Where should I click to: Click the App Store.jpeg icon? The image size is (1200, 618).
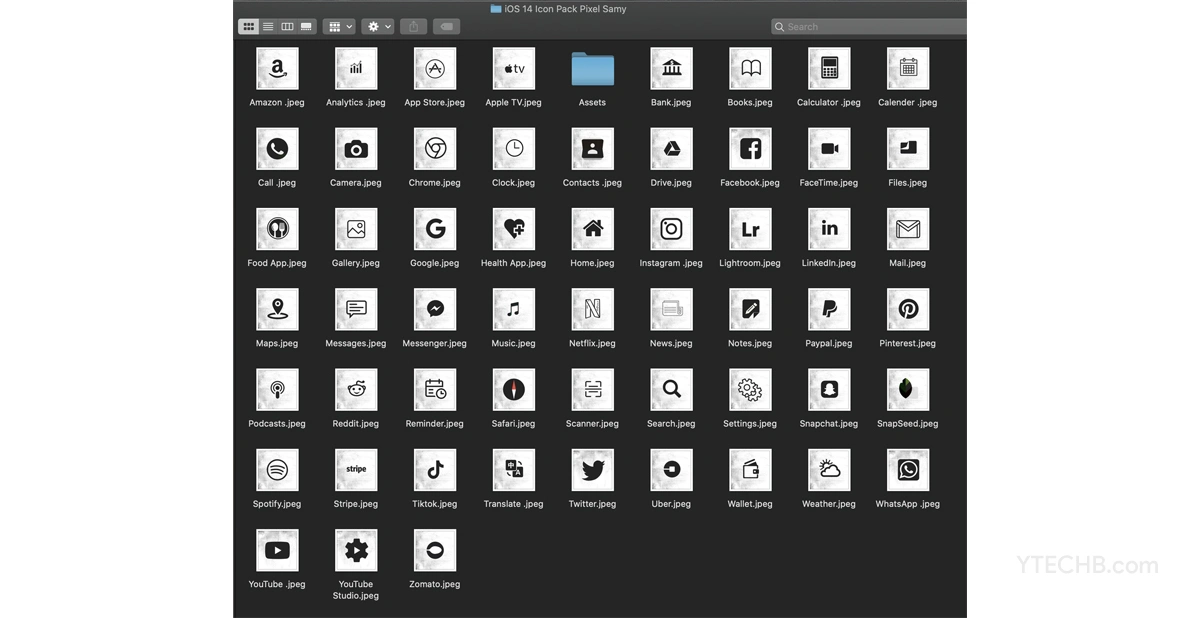435,68
